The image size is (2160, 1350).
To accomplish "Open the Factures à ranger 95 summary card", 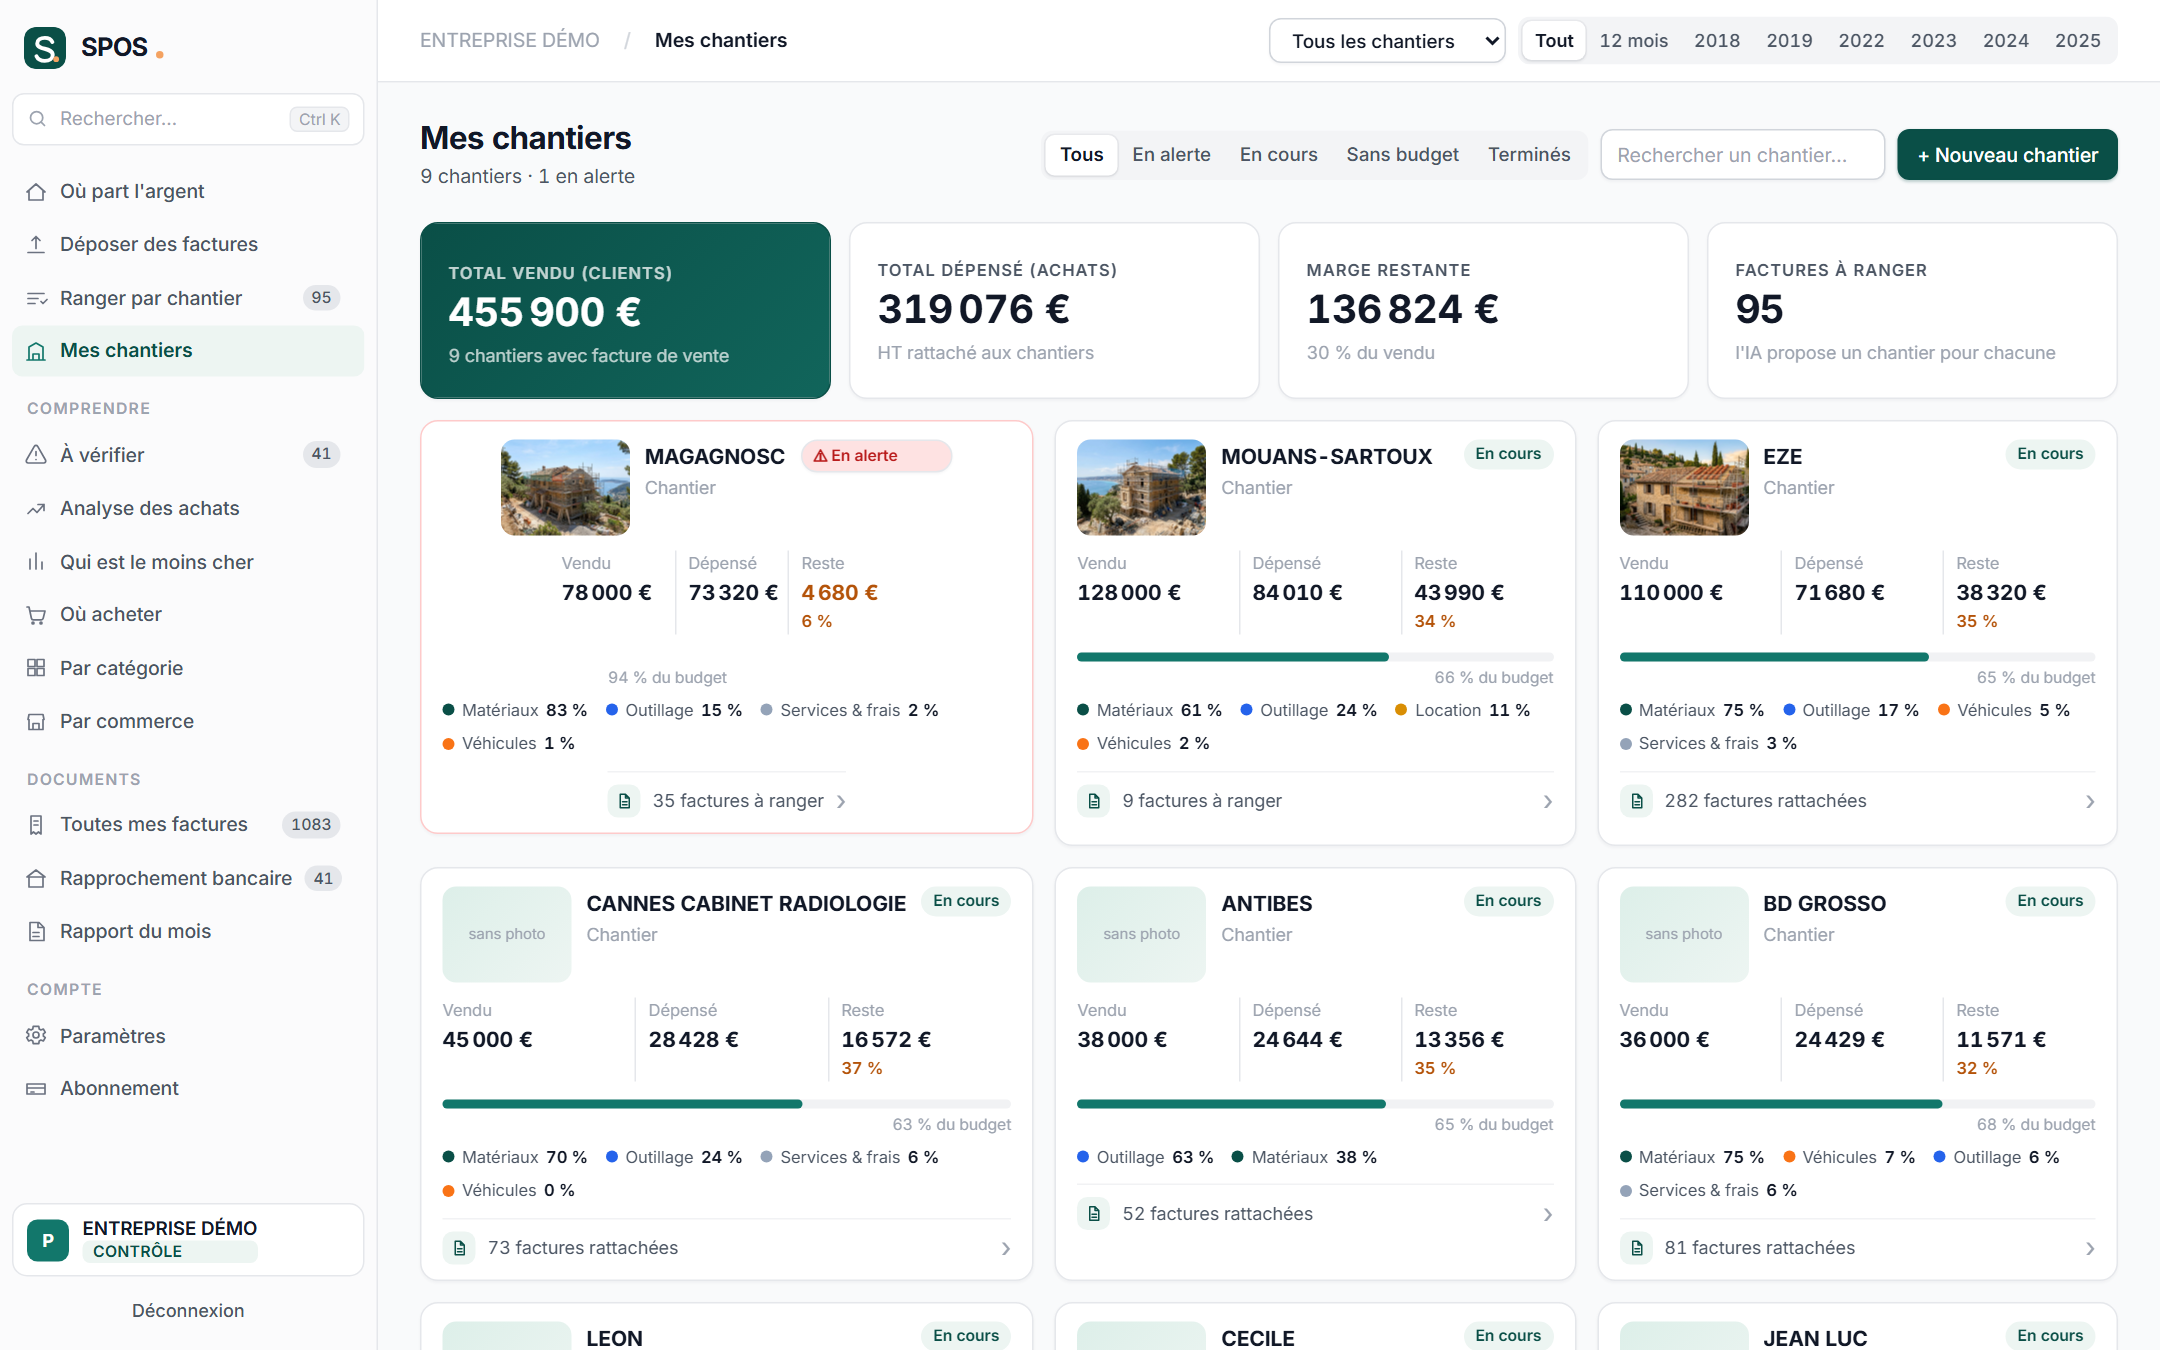I will coord(1911,311).
